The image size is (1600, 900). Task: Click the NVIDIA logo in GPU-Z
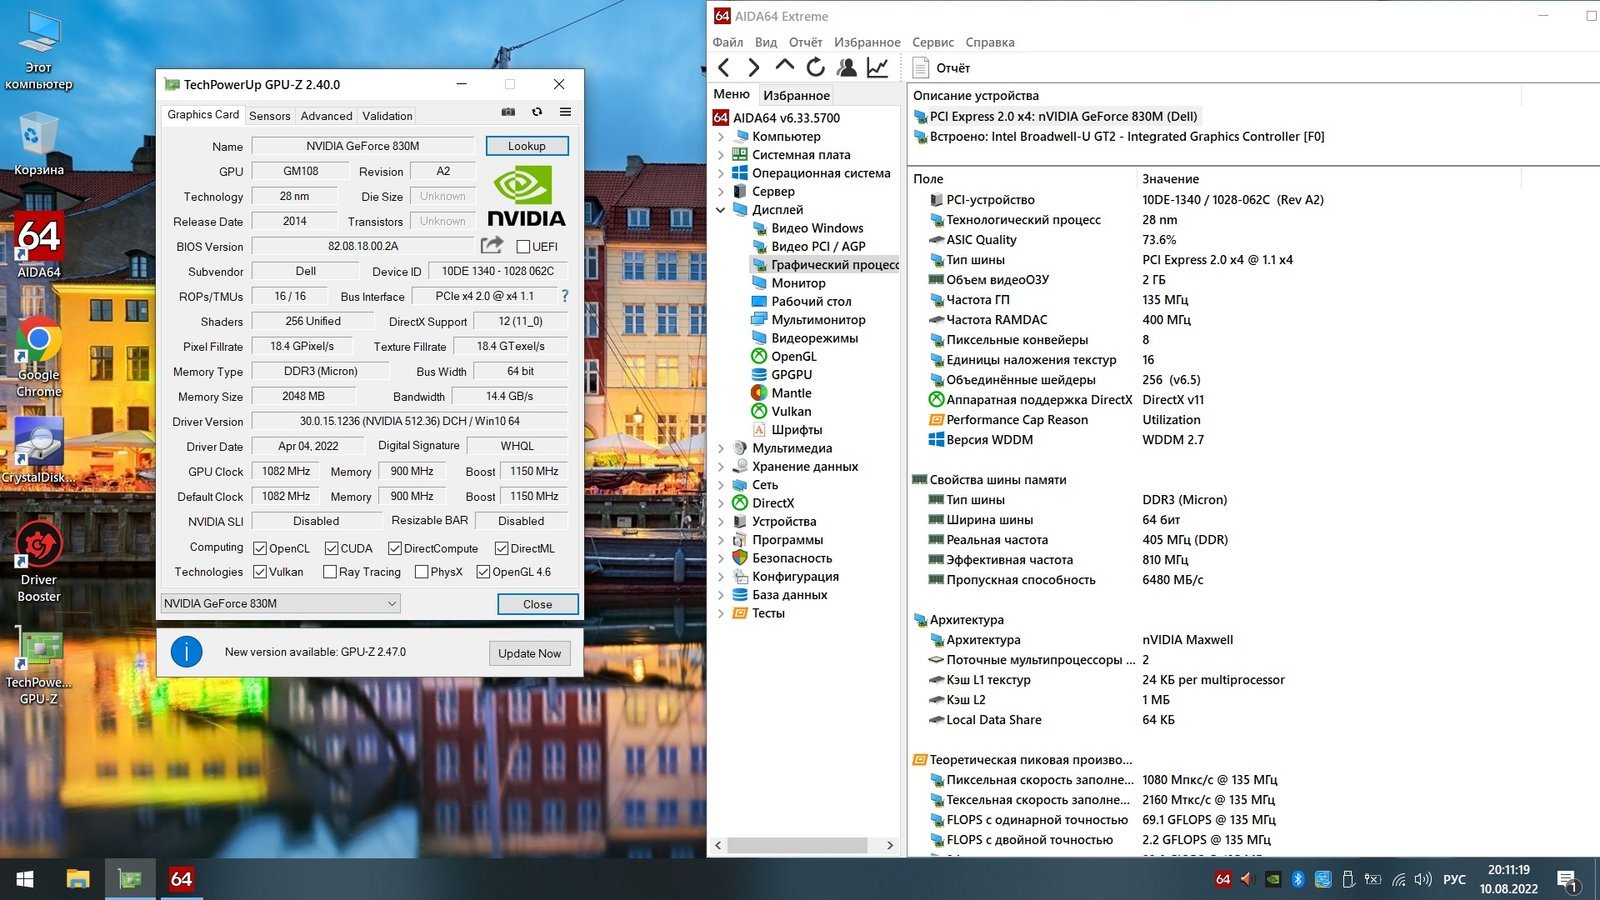pos(526,197)
